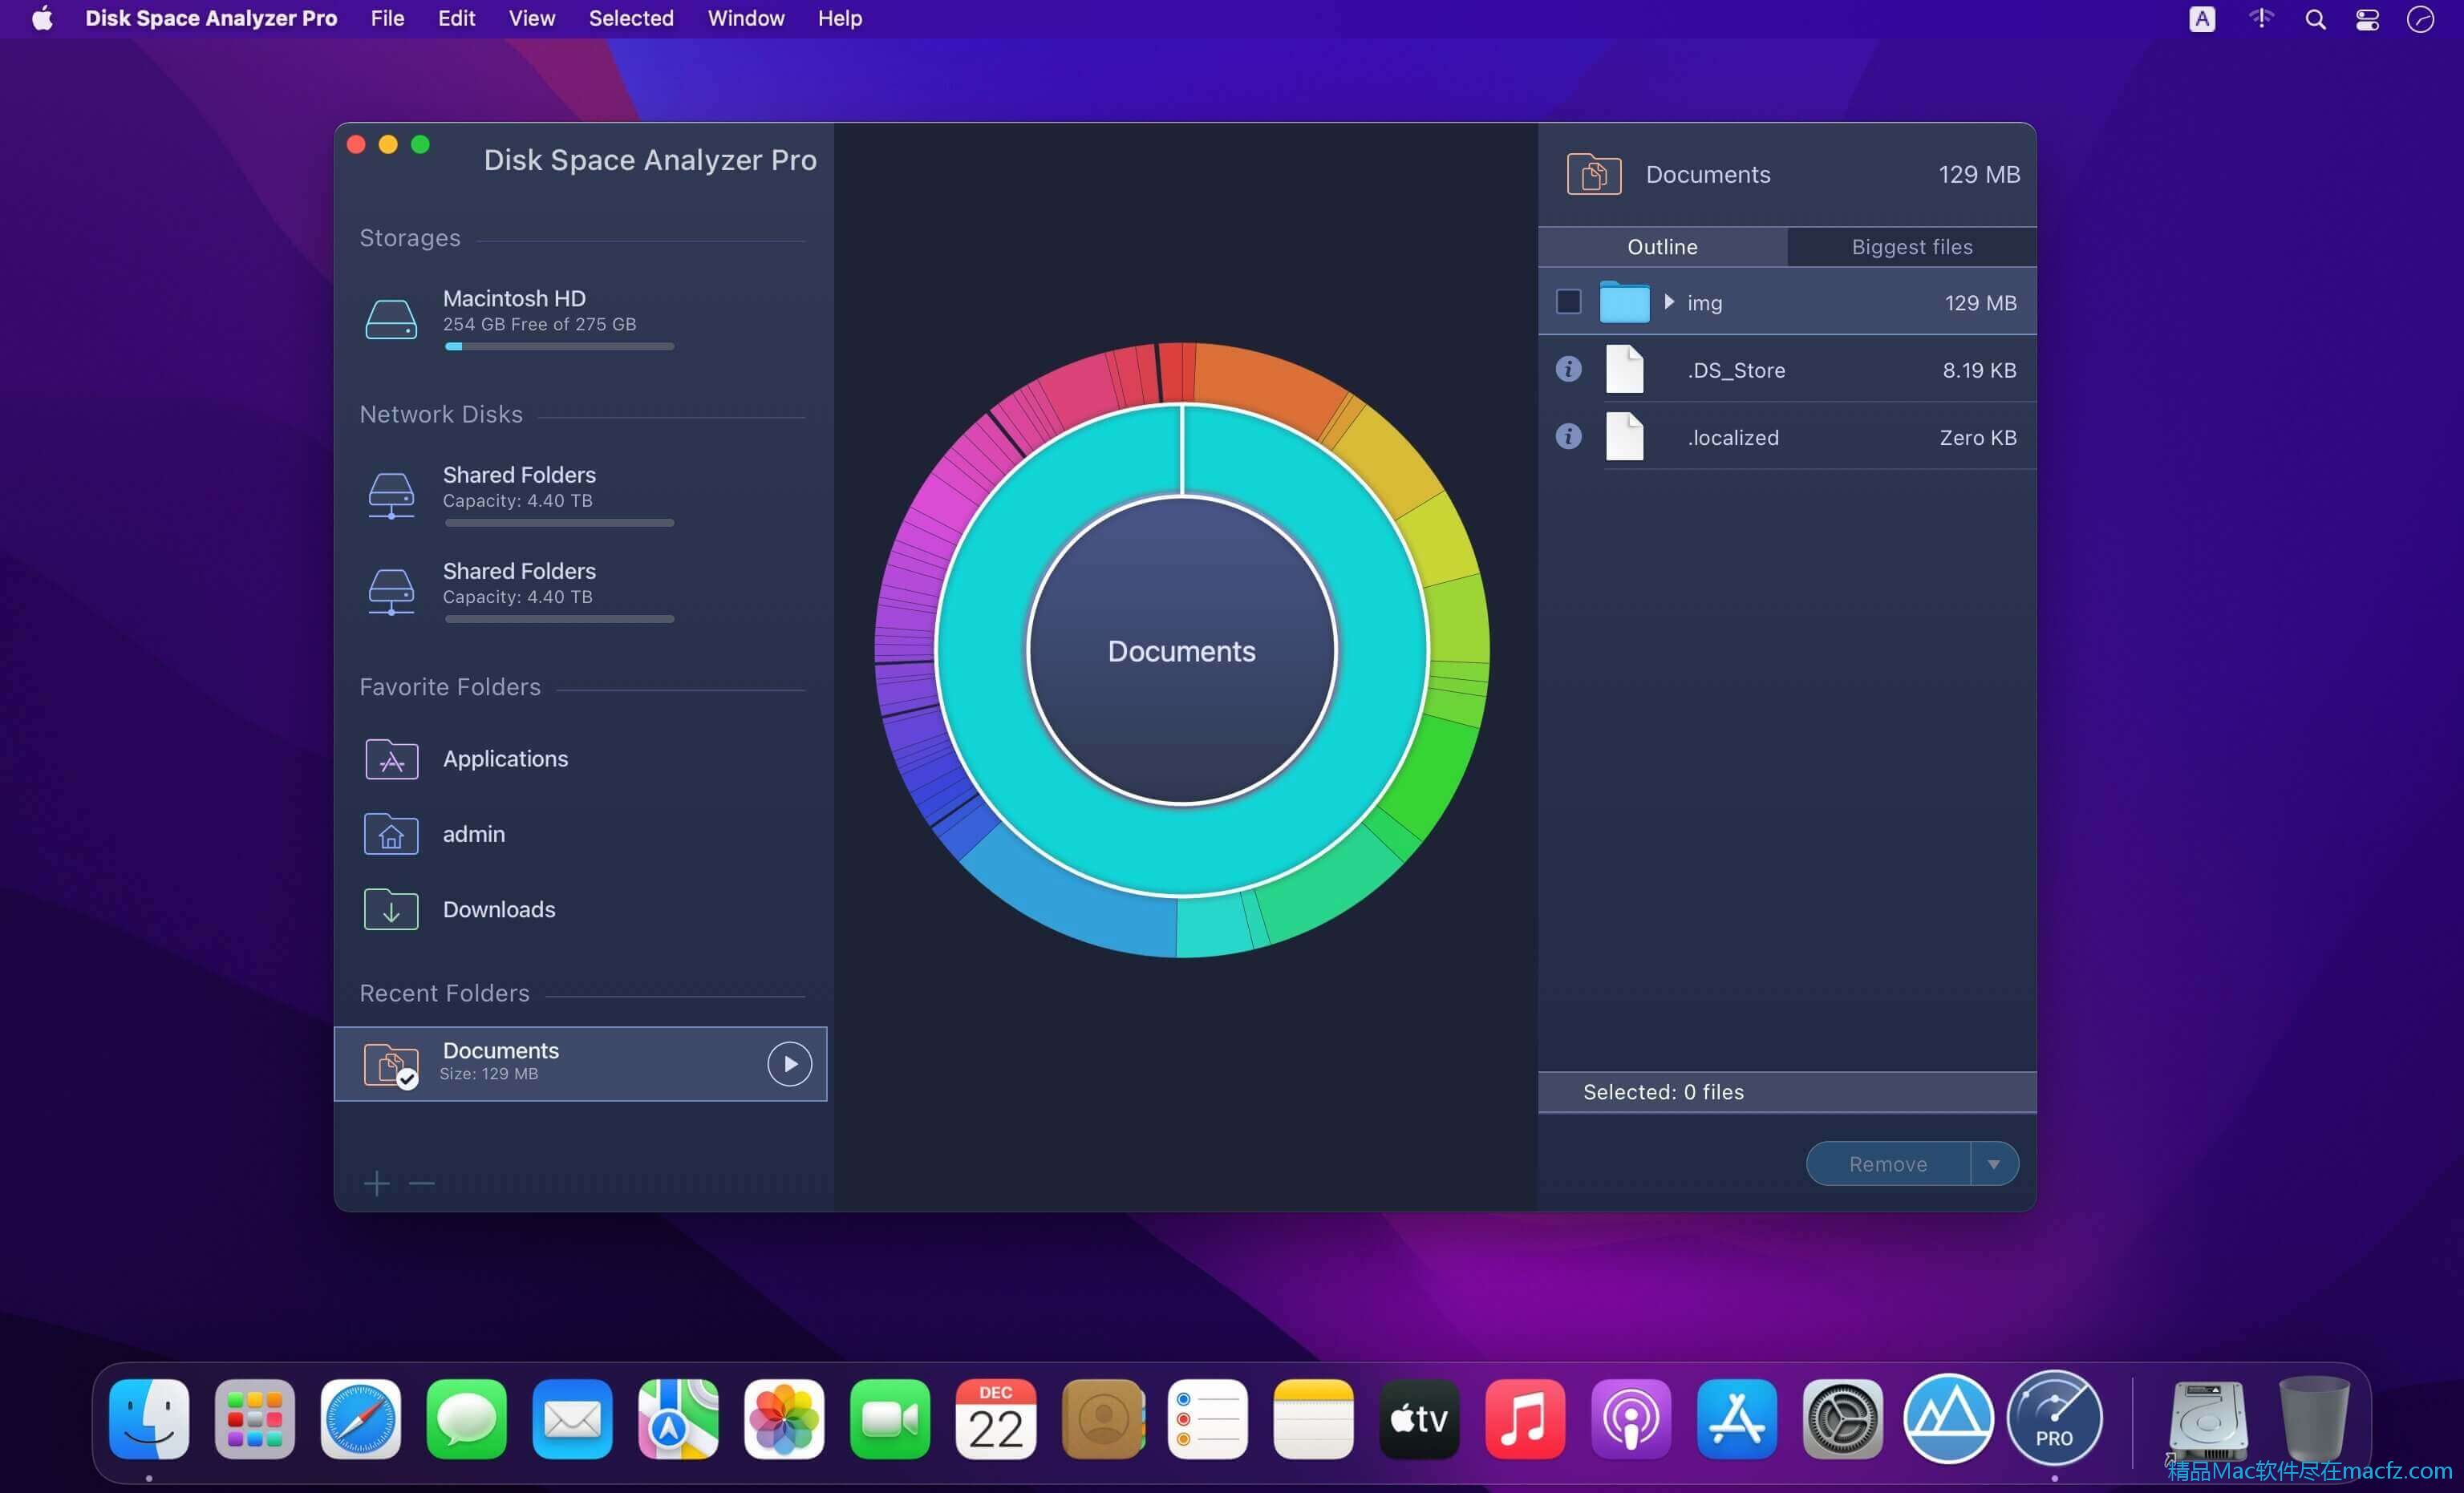Image resolution: width=2464 pixels, height=1493 pixels.
Task: Add a folder with the plus icon
Action: [x=376, y=1184]
